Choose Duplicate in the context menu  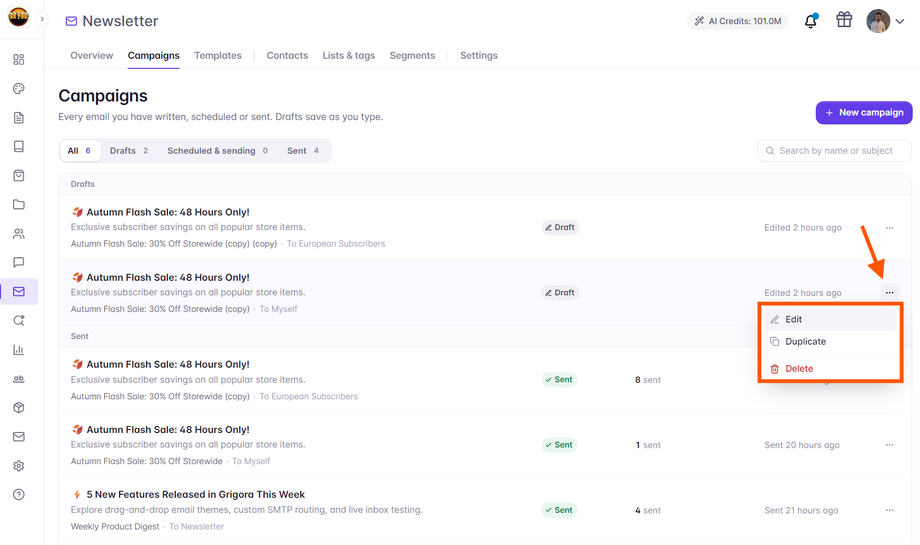[x=830, y=341]
